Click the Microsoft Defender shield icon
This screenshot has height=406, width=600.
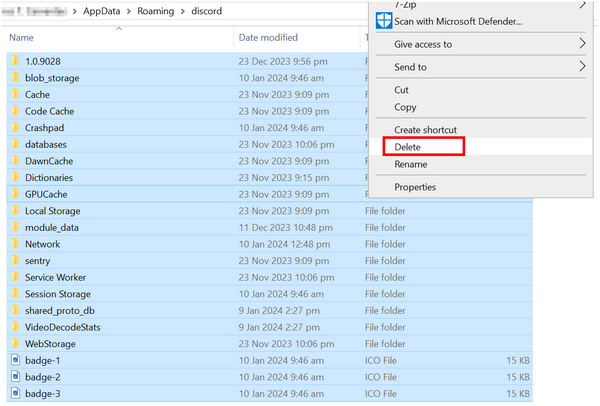[x=382, y=21]
